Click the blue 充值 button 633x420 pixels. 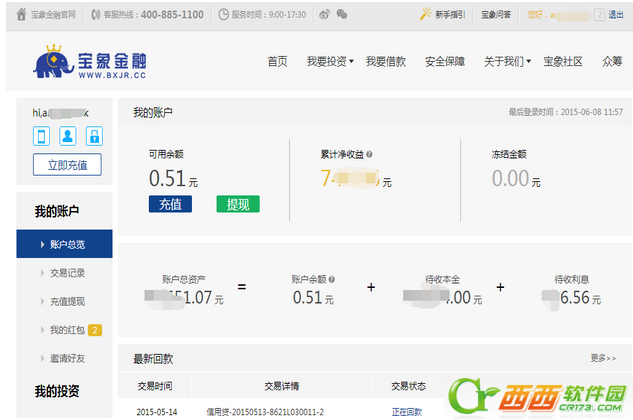[x=170, y=204]
